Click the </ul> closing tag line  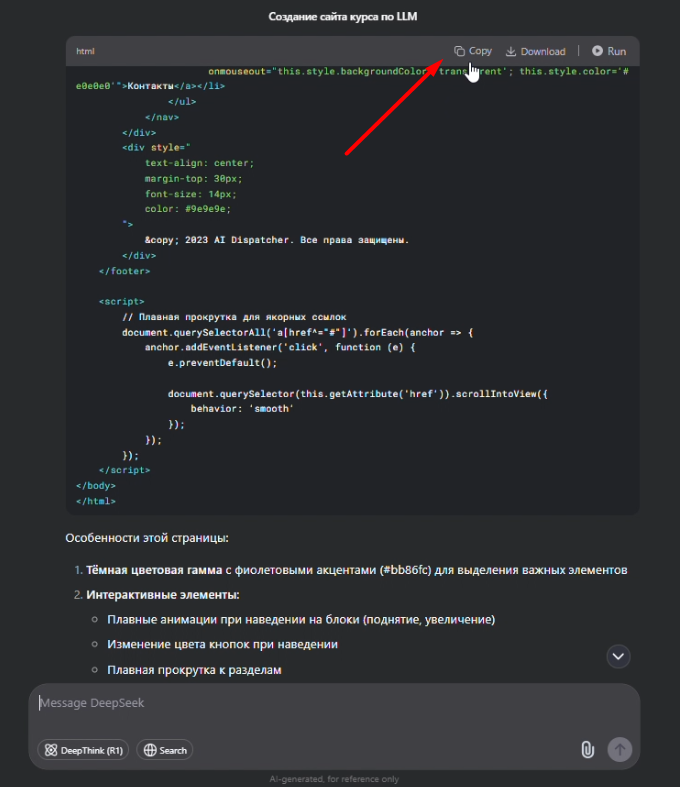182,101
